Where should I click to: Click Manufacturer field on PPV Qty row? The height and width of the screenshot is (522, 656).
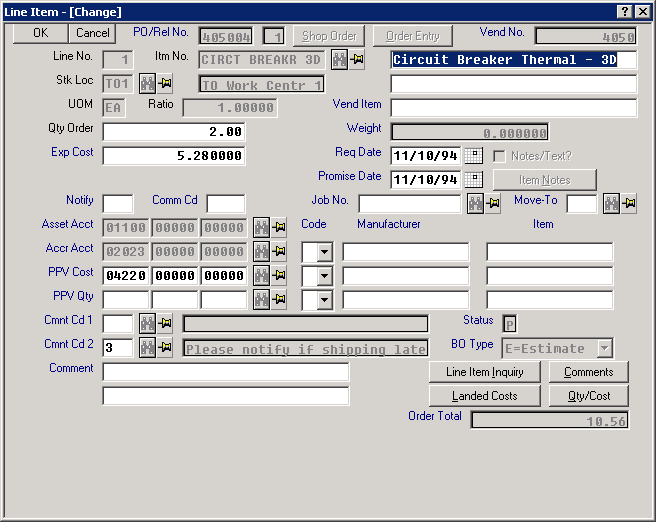[406, 300]
